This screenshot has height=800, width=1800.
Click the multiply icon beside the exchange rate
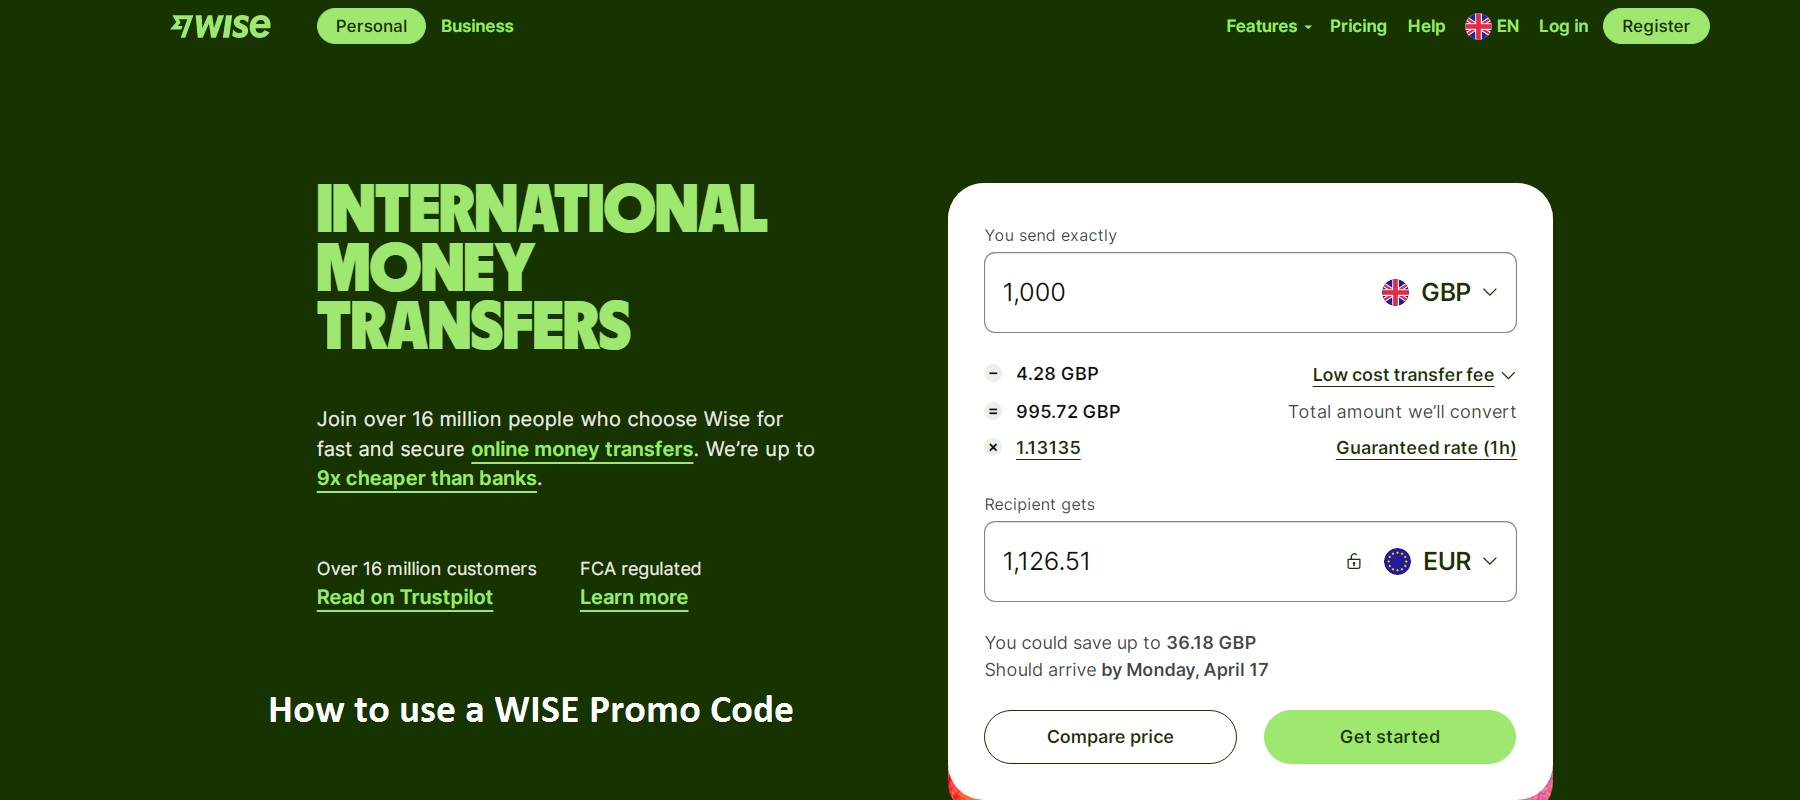(x=993, y=448)
